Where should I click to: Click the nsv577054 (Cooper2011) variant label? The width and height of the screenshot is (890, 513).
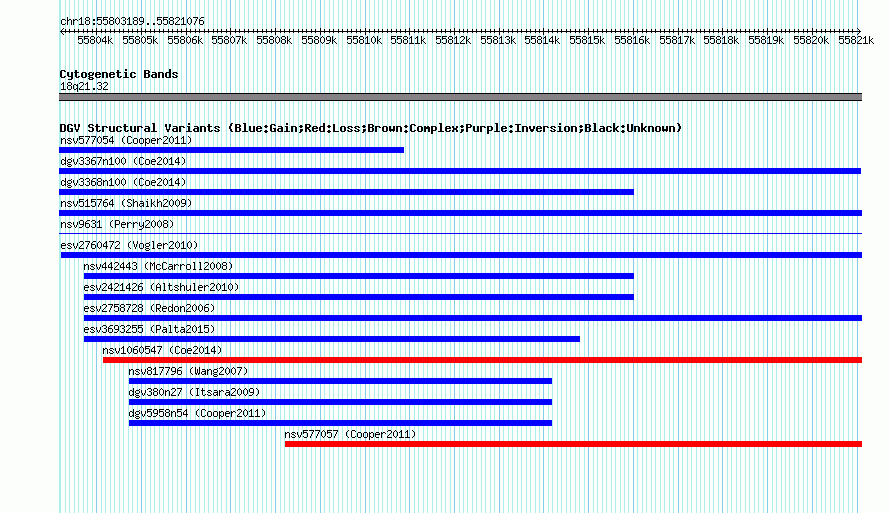click(x=126, y=140)
